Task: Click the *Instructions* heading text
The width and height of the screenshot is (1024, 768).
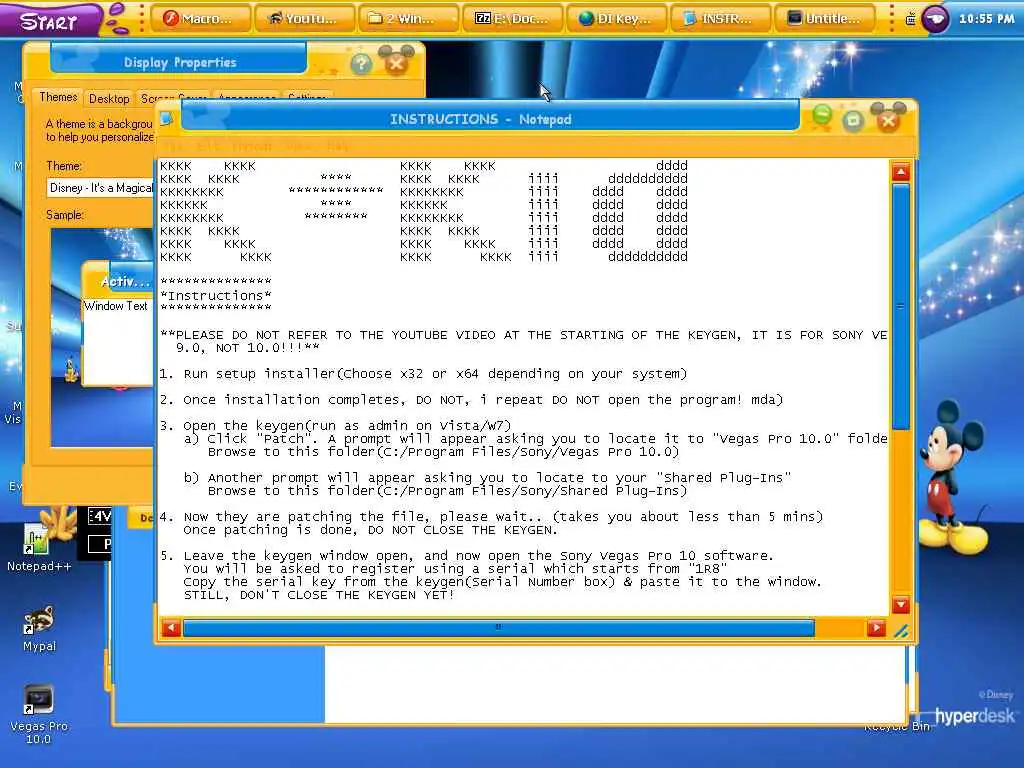Action: point(216,296)
